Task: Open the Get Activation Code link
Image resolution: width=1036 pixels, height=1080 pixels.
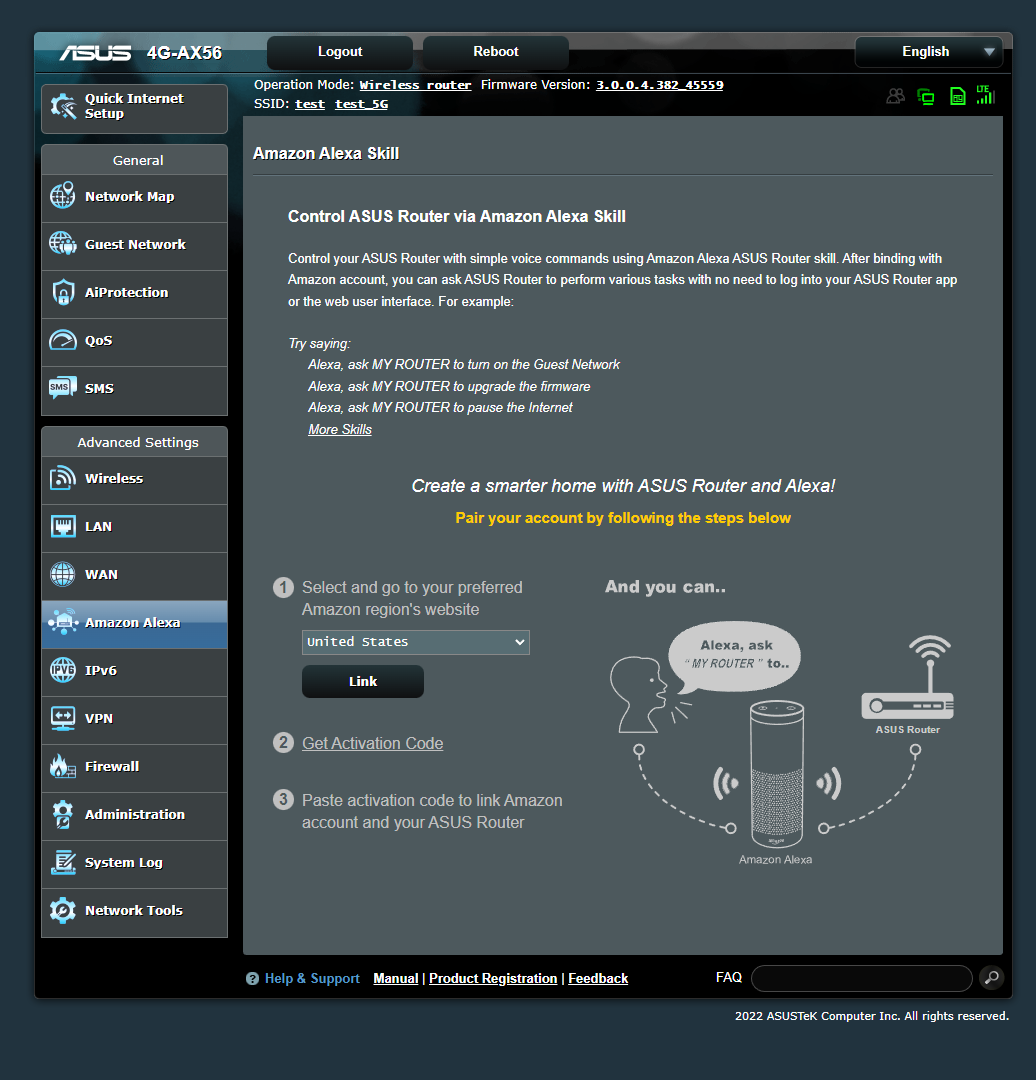Action: point(373,743)
